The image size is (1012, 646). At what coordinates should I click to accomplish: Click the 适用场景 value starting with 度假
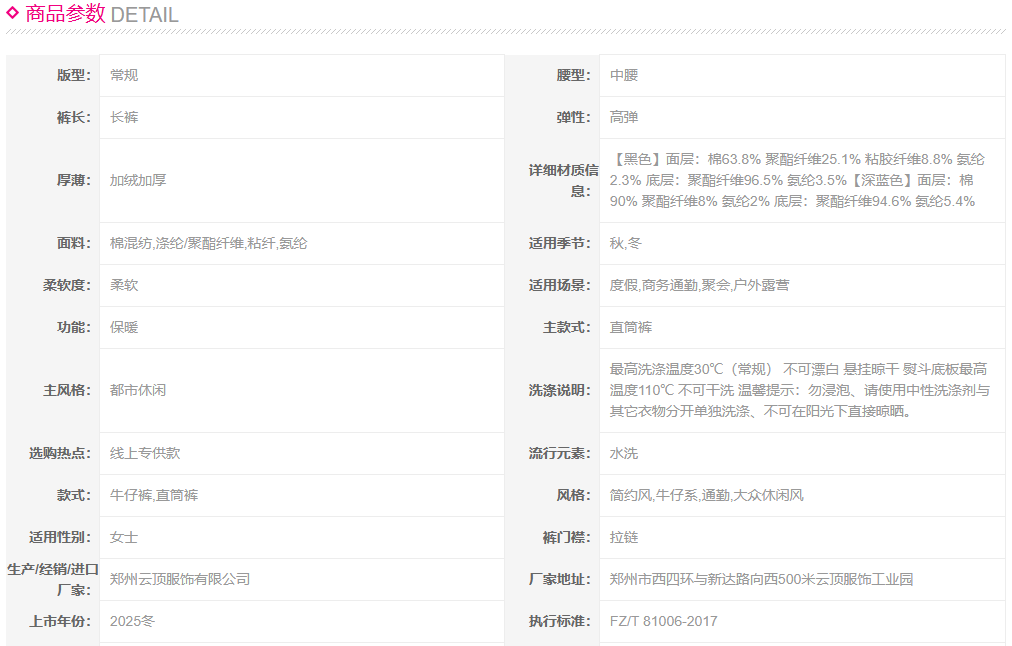[x=699, y=285]
